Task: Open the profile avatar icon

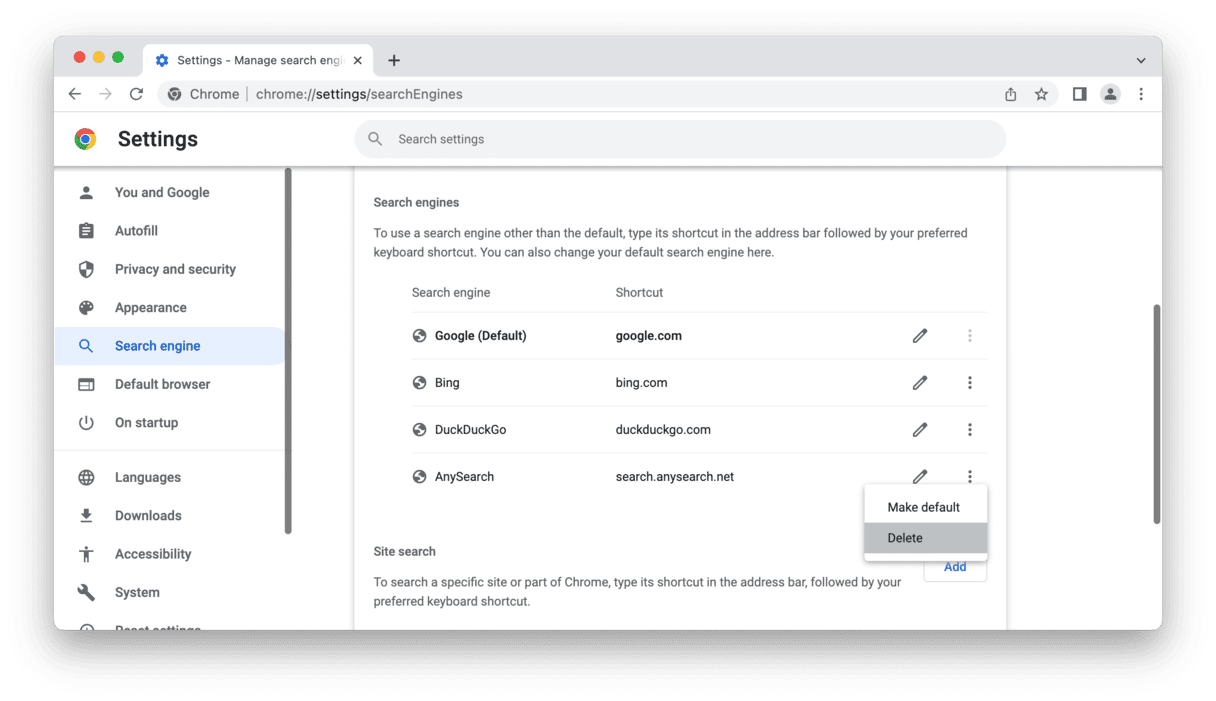Action: pyautogui.click(x=1110, y=94)
